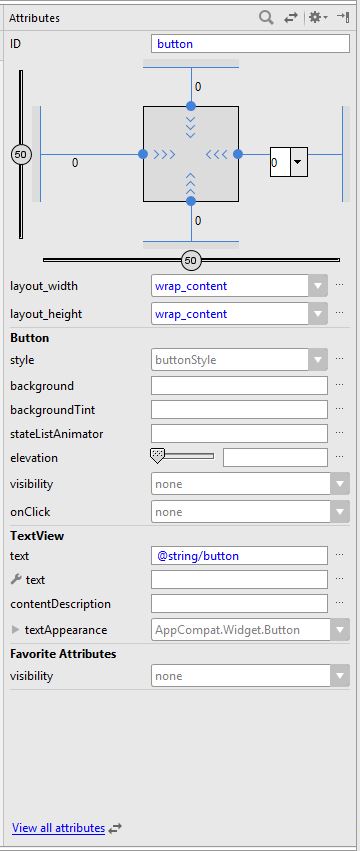
Task: Open resource picker for layout_width
Action: (339, 284)
